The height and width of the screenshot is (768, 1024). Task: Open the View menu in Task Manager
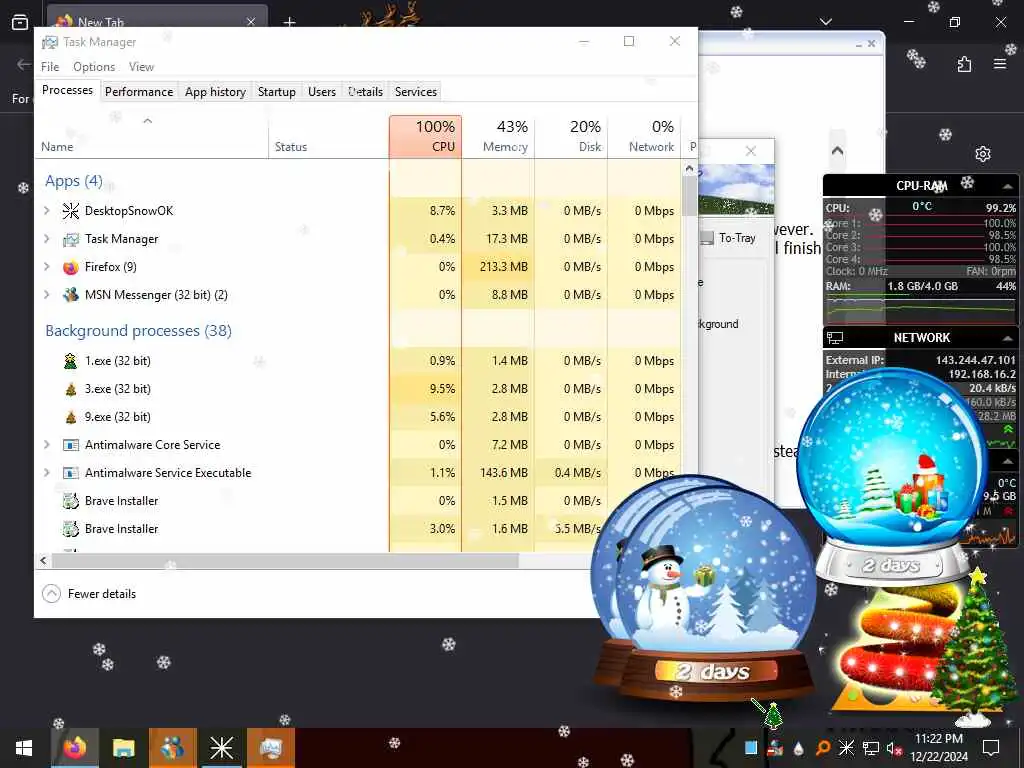point(141,67)
